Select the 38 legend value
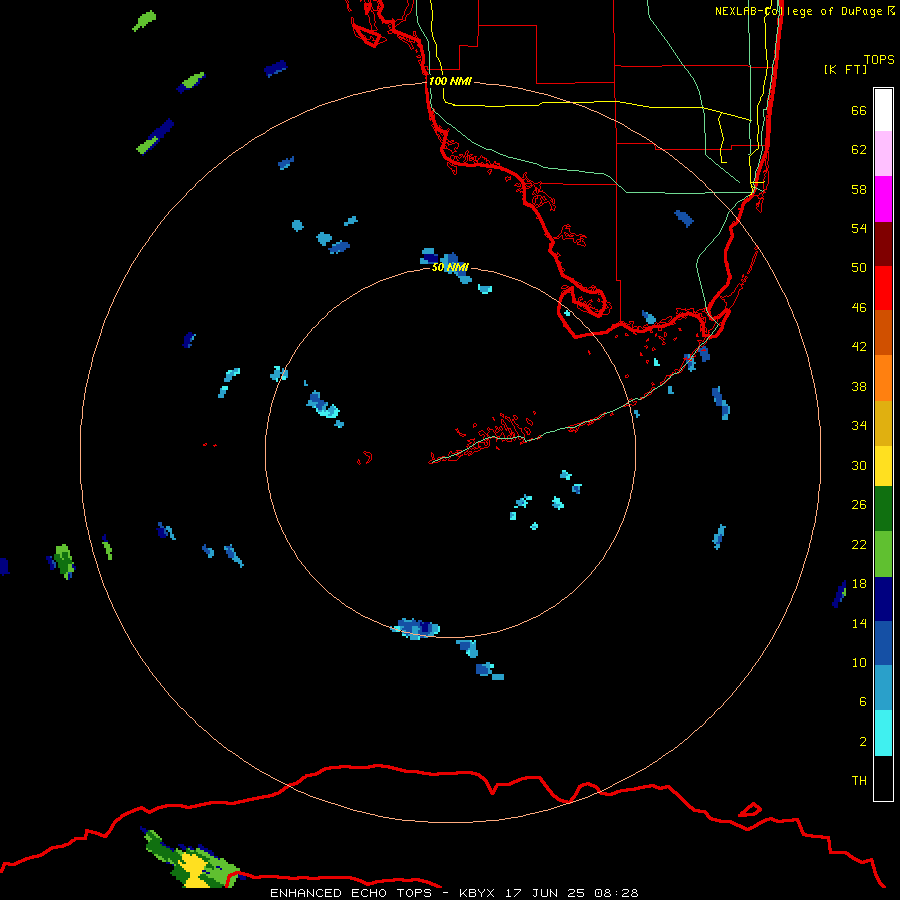Image resolution: width=900 pixels, height=900 pixels. tap(859, 386)
